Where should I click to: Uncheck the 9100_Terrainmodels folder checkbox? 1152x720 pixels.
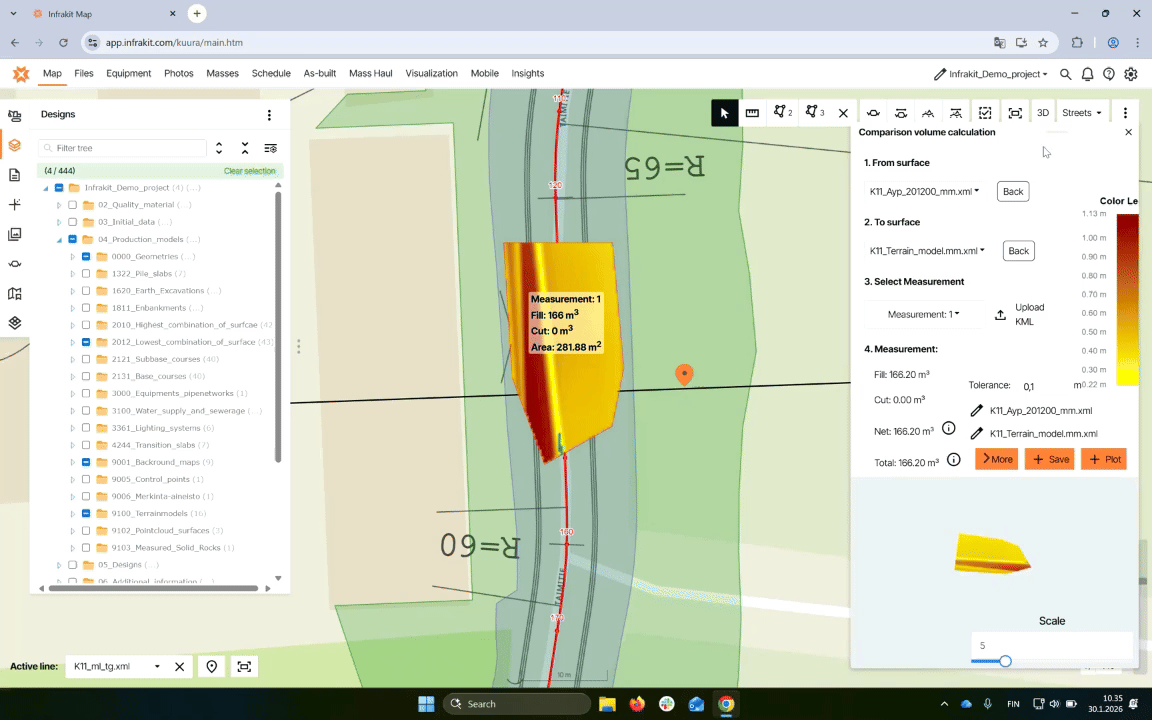click(86, 513)
